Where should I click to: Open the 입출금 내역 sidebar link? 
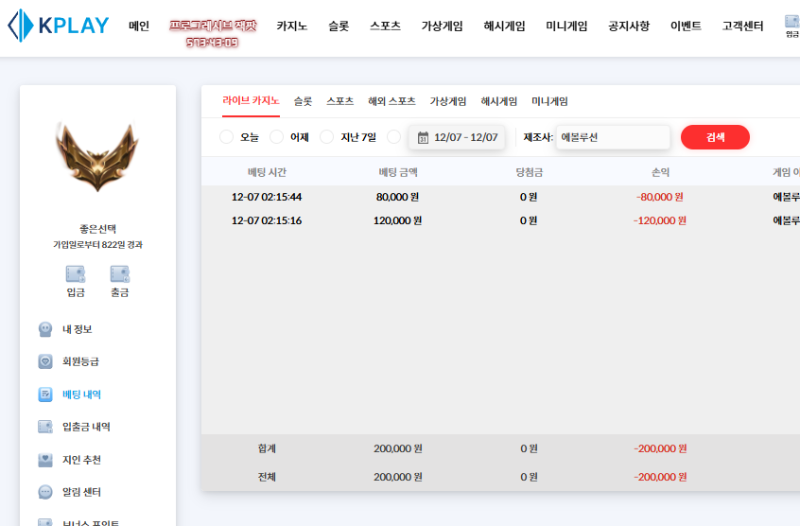point(86,427)
